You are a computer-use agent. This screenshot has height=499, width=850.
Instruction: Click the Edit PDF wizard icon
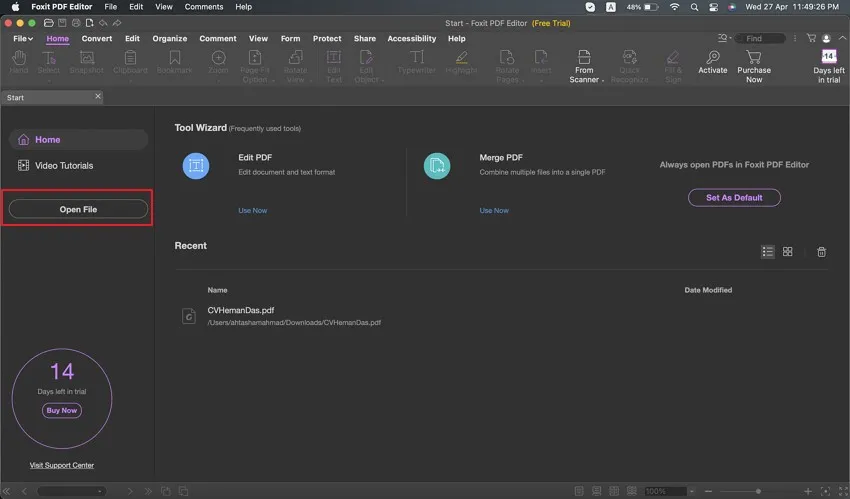196,166
